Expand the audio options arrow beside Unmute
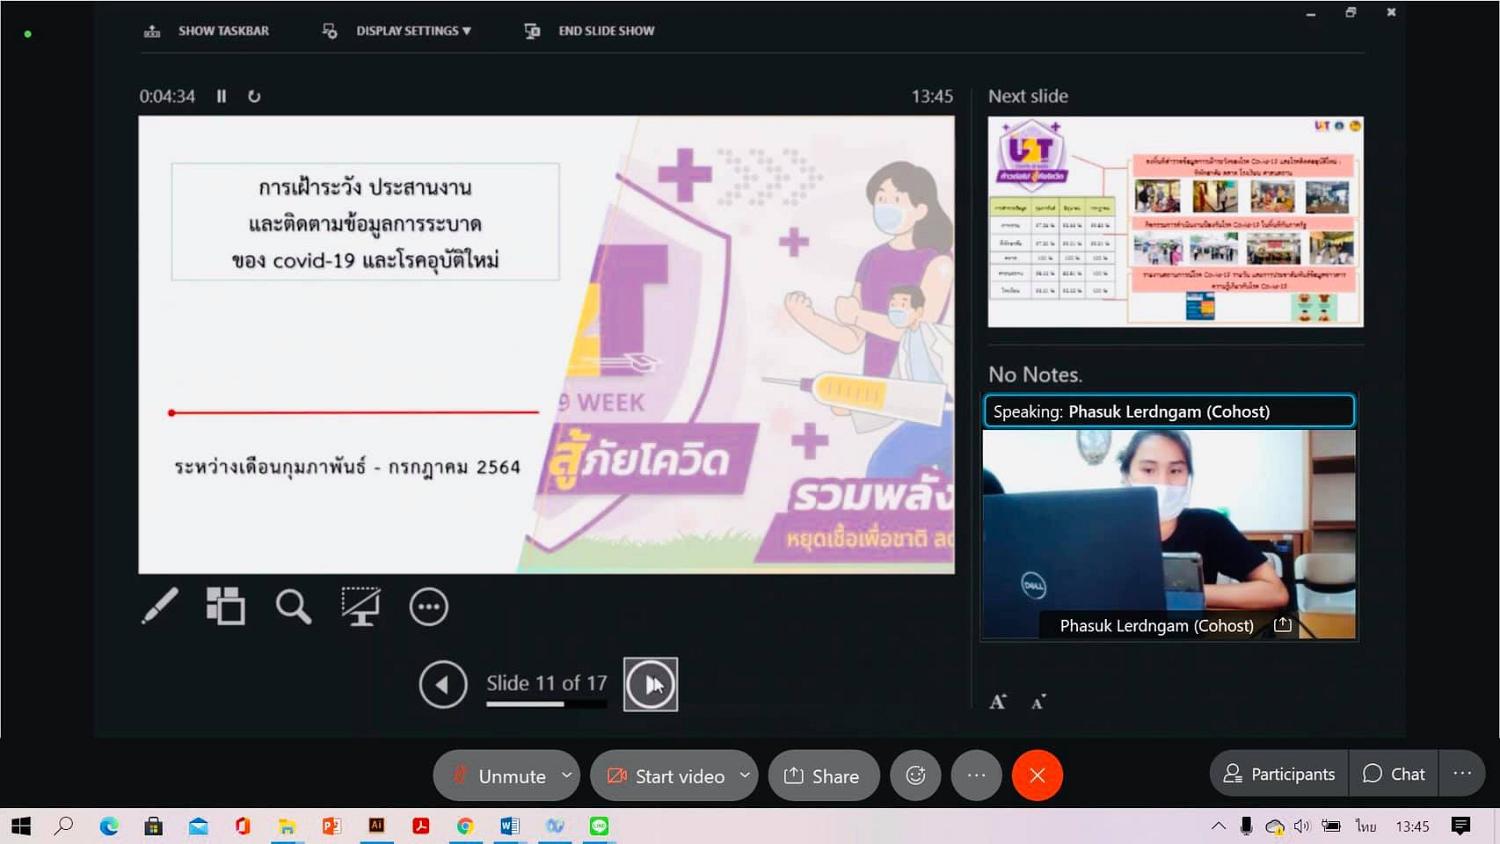 click(x=567, y=776)
